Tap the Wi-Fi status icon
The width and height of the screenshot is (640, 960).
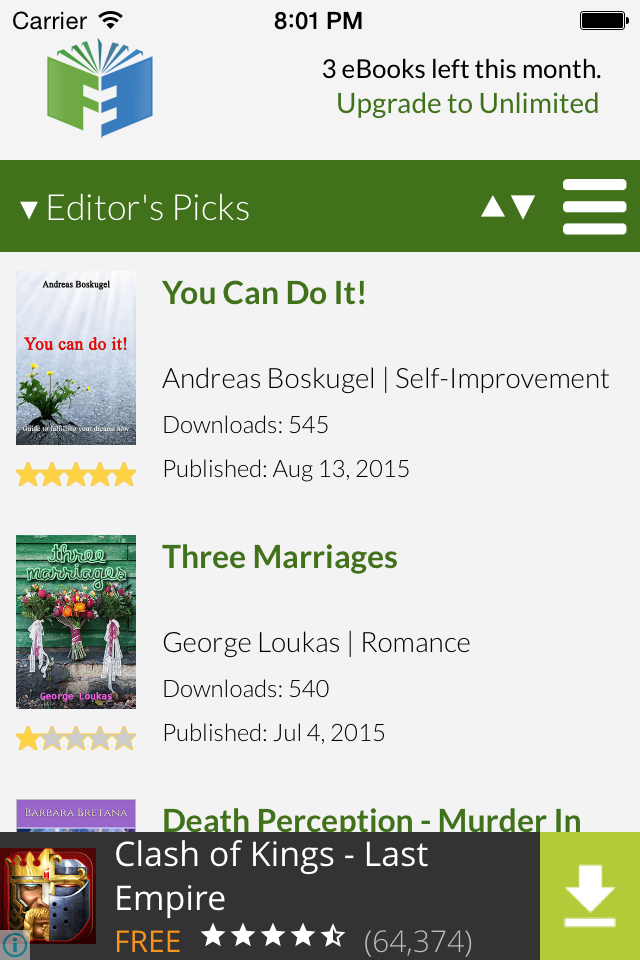point(111,20)
